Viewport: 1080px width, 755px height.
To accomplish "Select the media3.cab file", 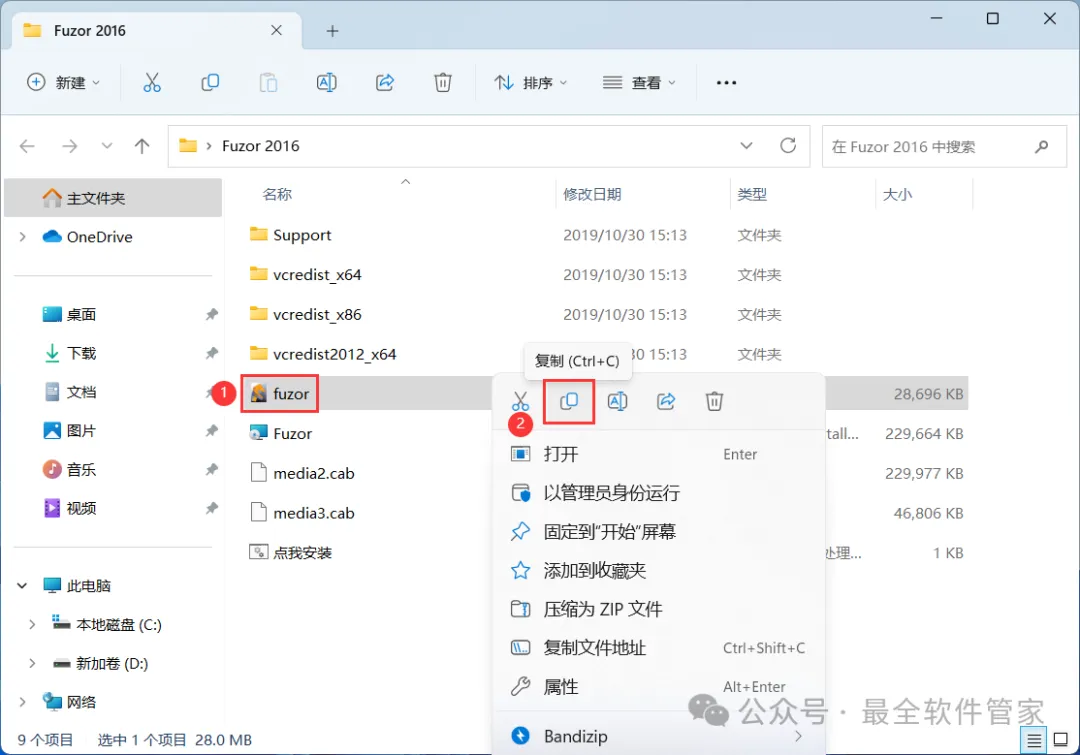I will [x=314, y=513].
